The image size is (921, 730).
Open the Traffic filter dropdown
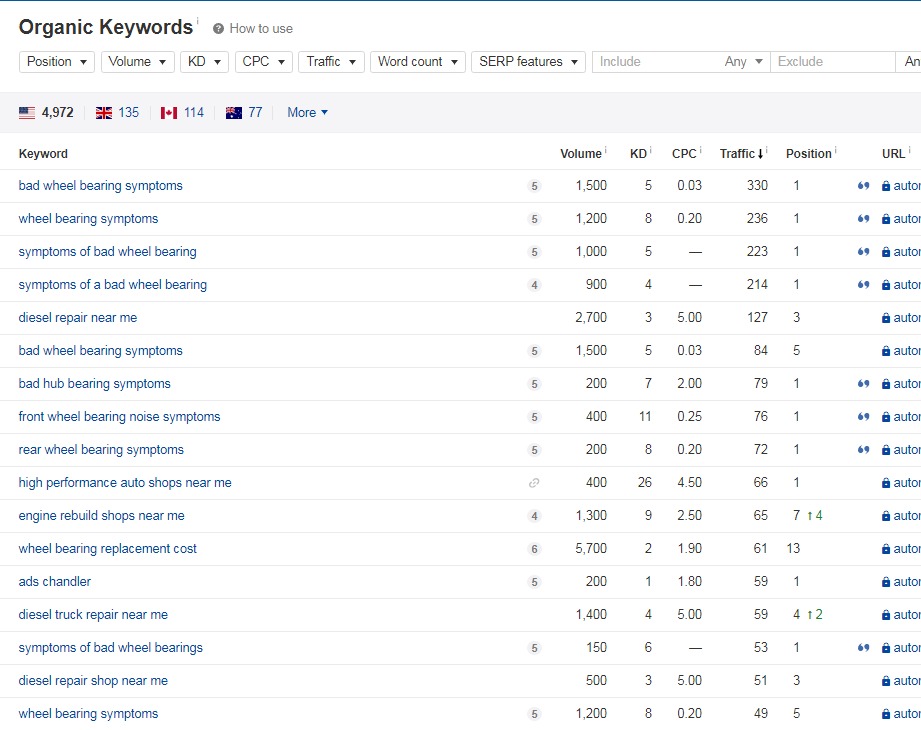point(331,62)
